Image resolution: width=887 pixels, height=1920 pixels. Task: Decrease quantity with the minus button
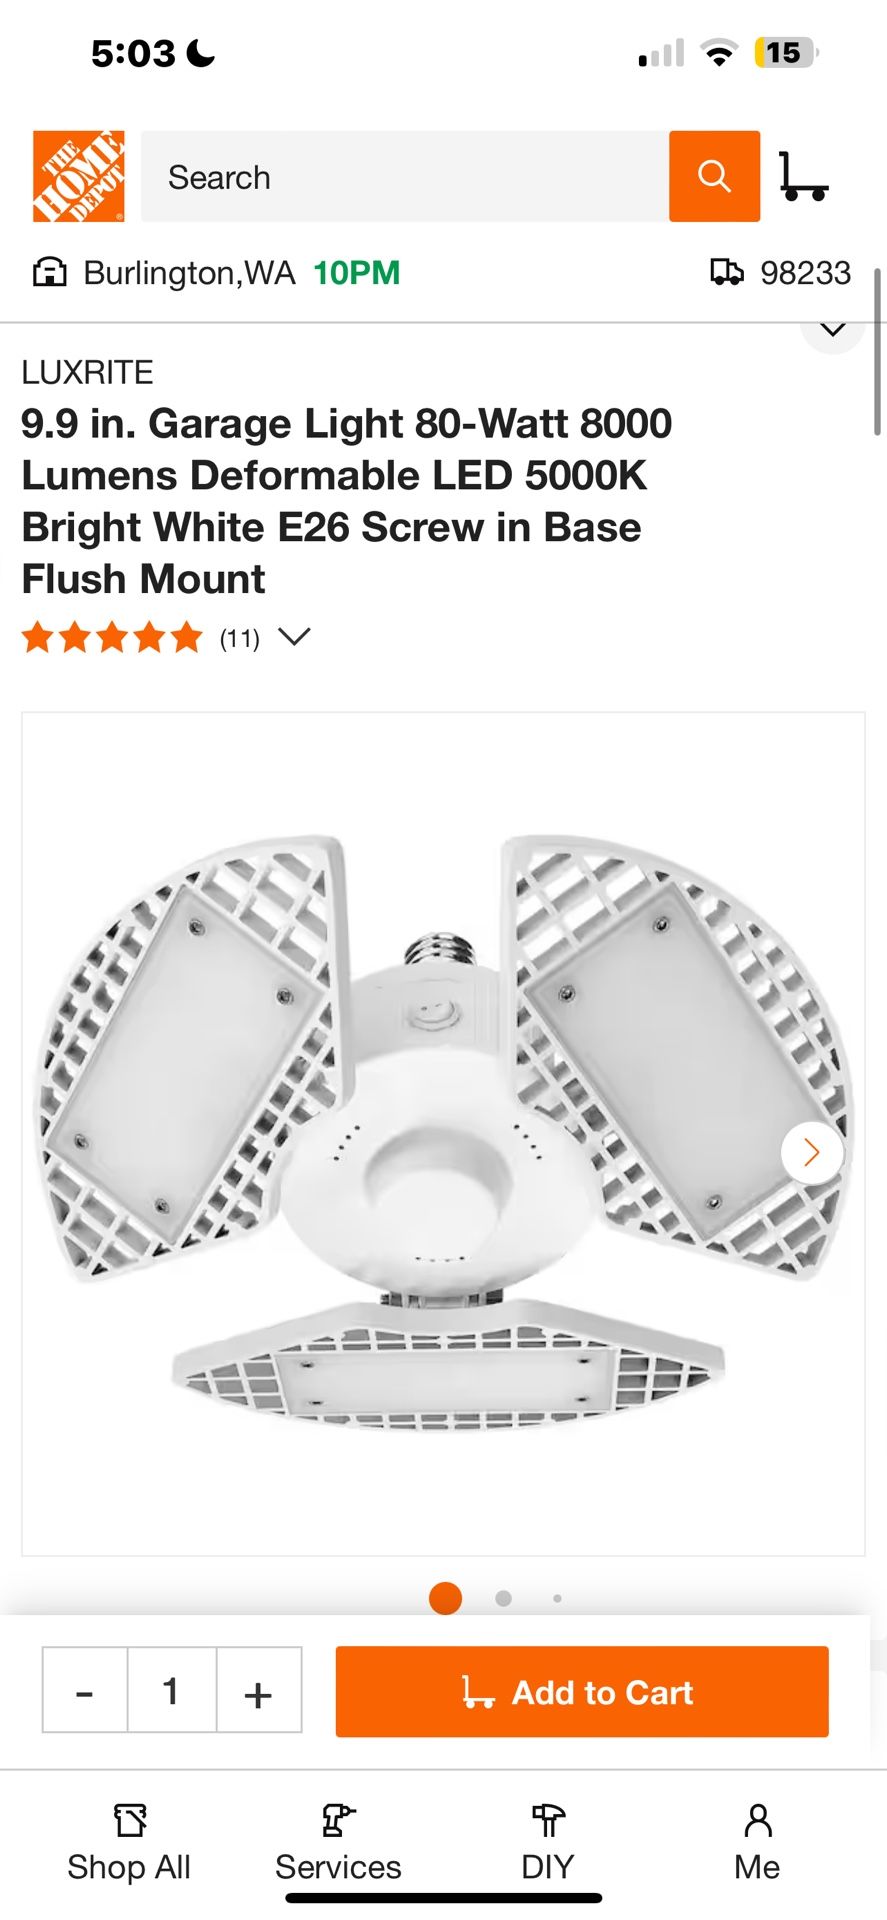click(x=85, y=1689)
